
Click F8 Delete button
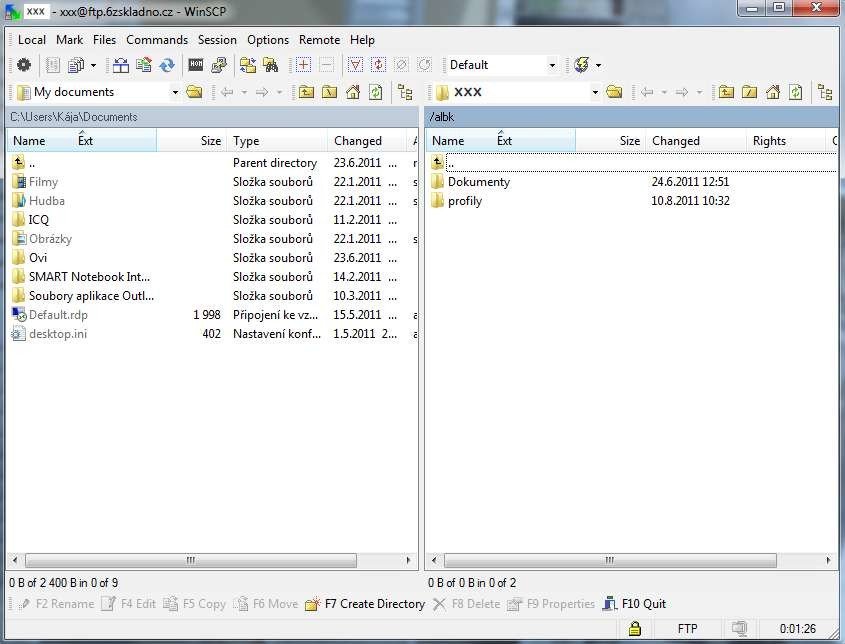pyautogui.click(x=467, y=604)
